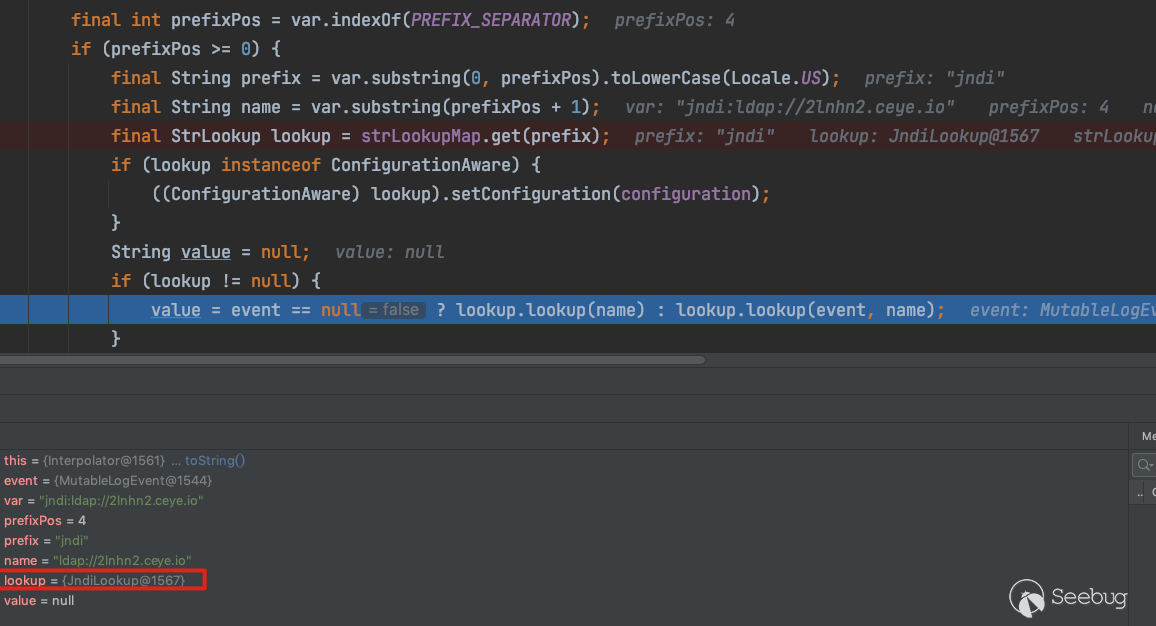Select the 'value = null' variable row

(x=39, y=600)
